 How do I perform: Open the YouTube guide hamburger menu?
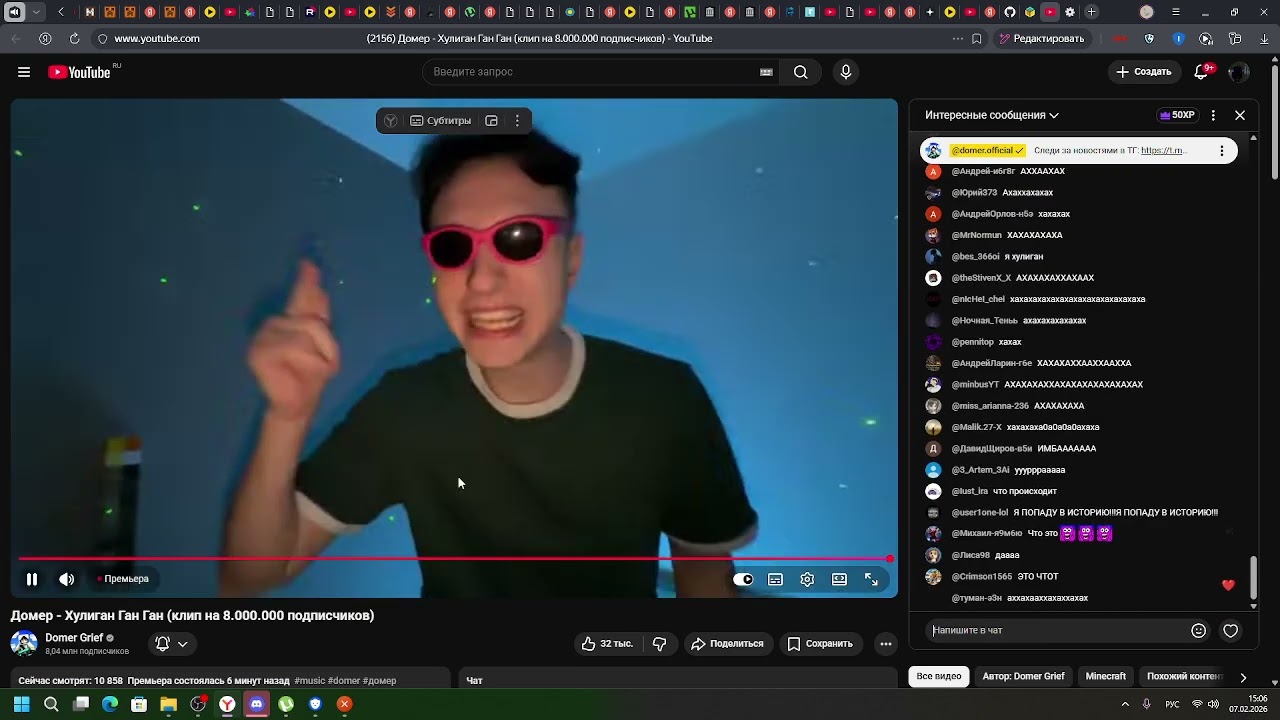24,72
